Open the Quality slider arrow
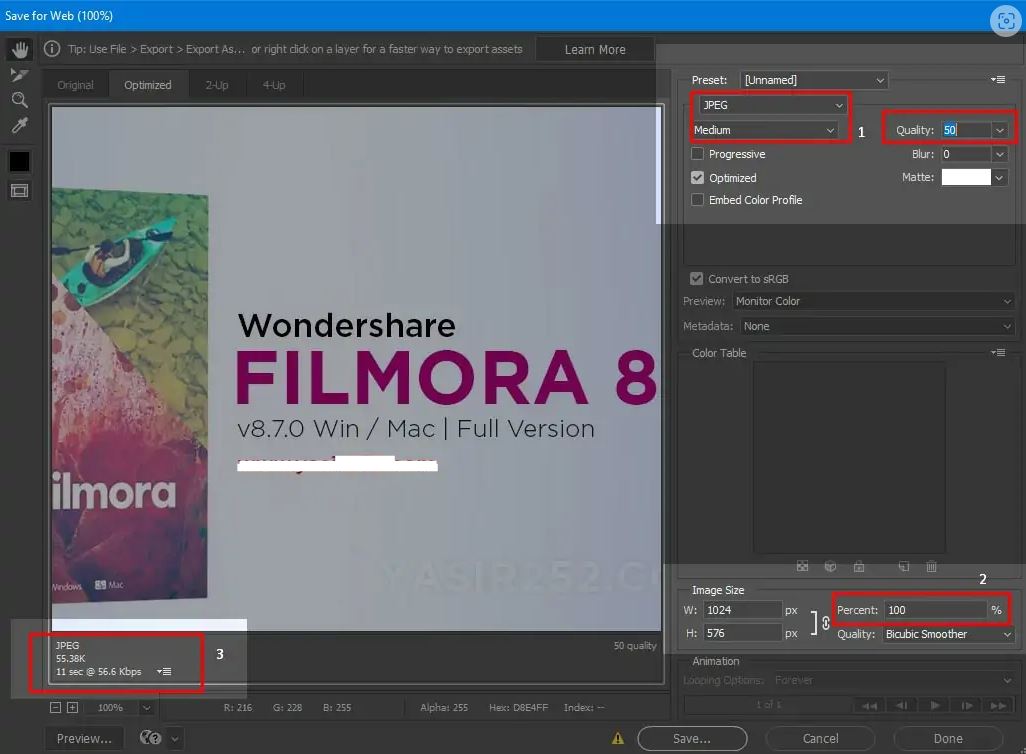This screenshot has height=754, width=1026. click(1000, 130)
